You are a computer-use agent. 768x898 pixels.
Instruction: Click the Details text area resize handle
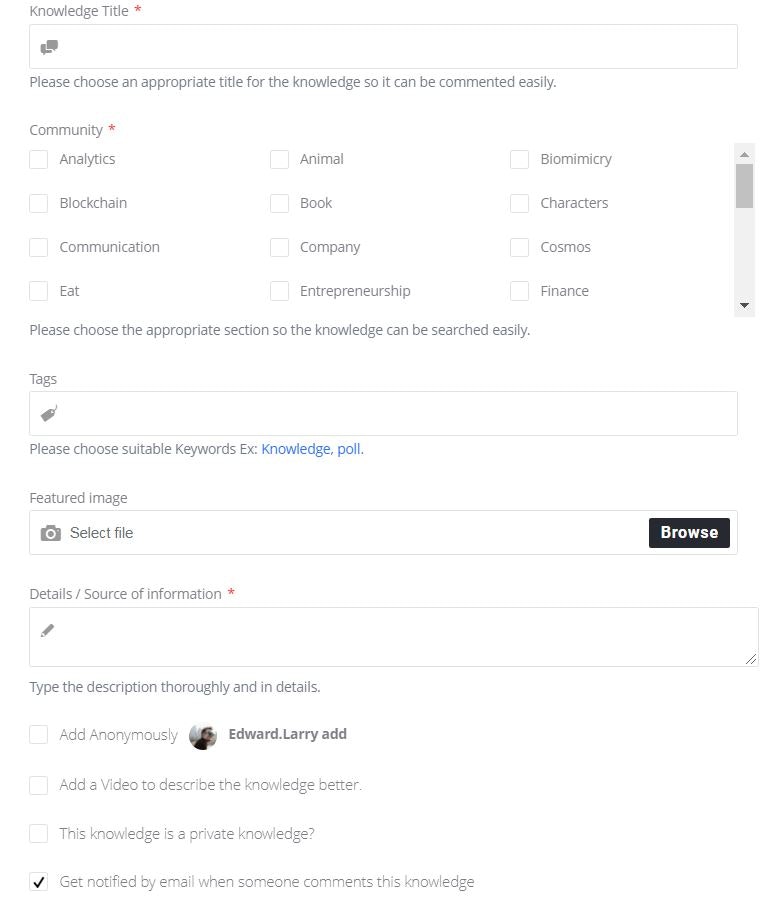pyautogui.click(x=751, y=658)
